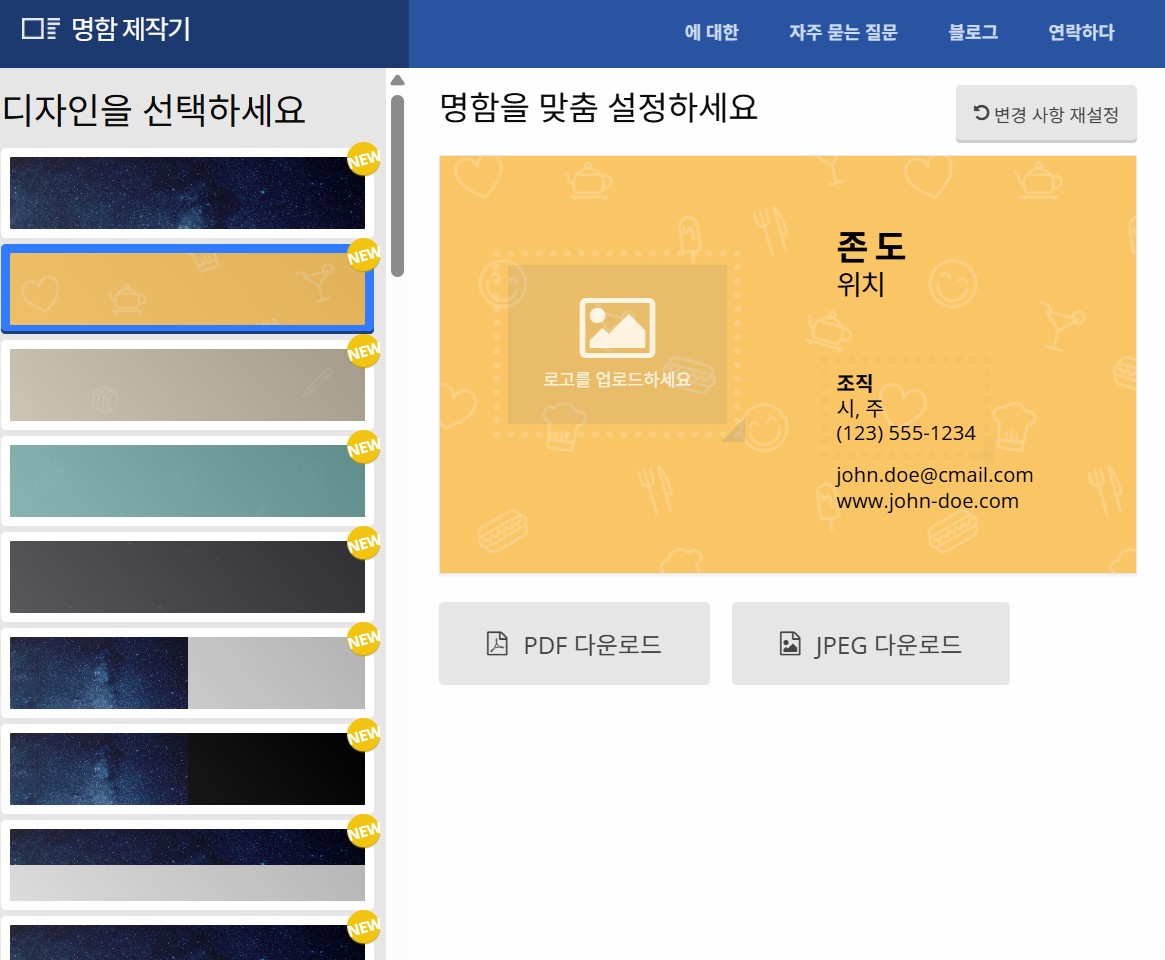Open the 연락하다 page
The image size is (1165, 960).
[x=1081, y=32]
